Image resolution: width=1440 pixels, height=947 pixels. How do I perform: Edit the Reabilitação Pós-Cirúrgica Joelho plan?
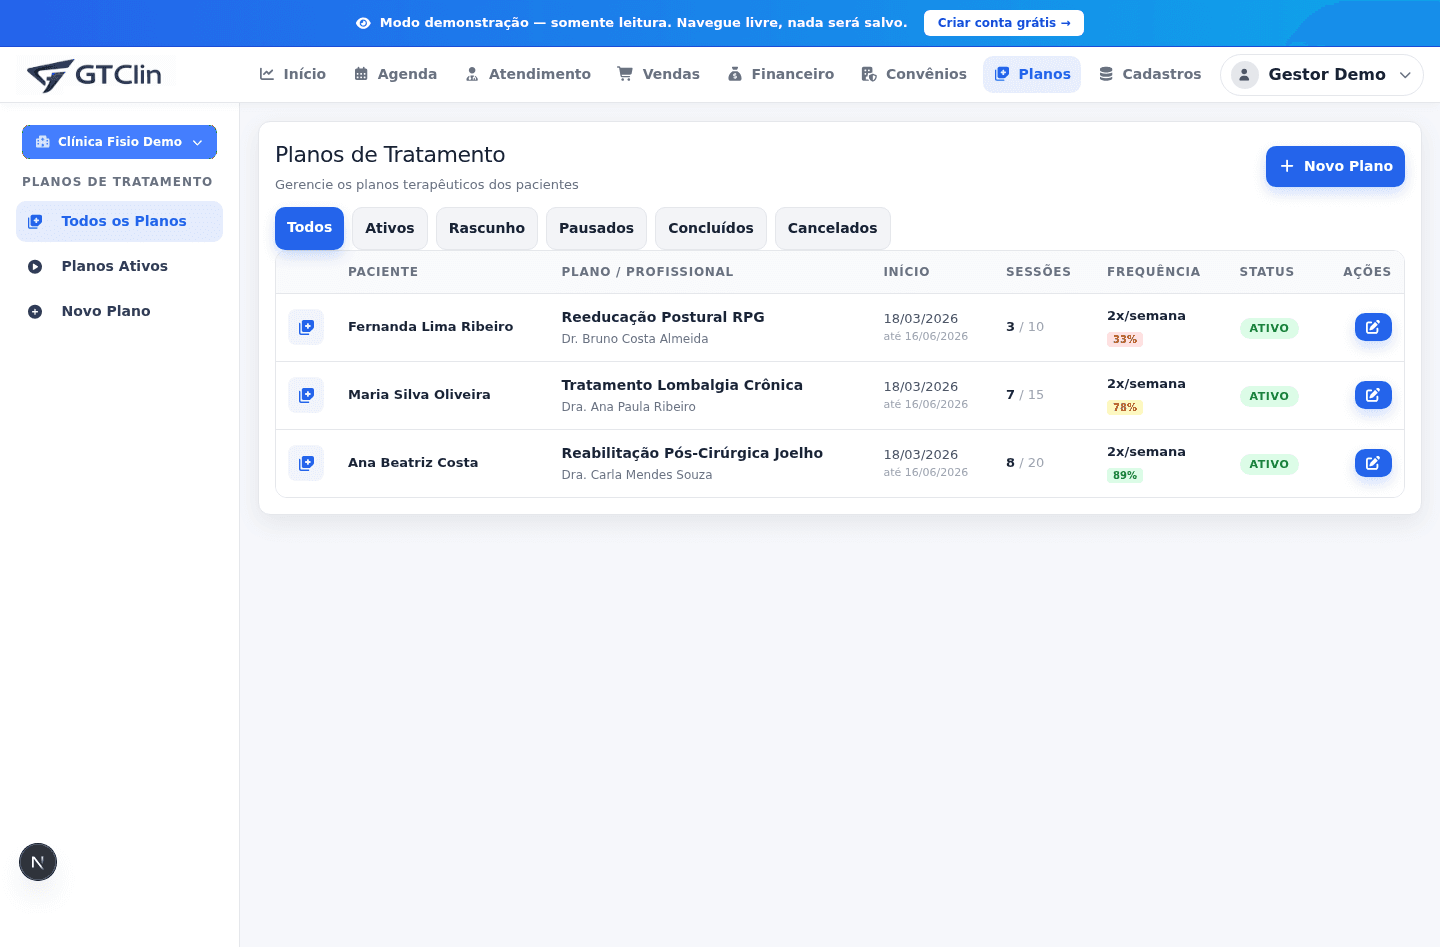coord(1373,463)
